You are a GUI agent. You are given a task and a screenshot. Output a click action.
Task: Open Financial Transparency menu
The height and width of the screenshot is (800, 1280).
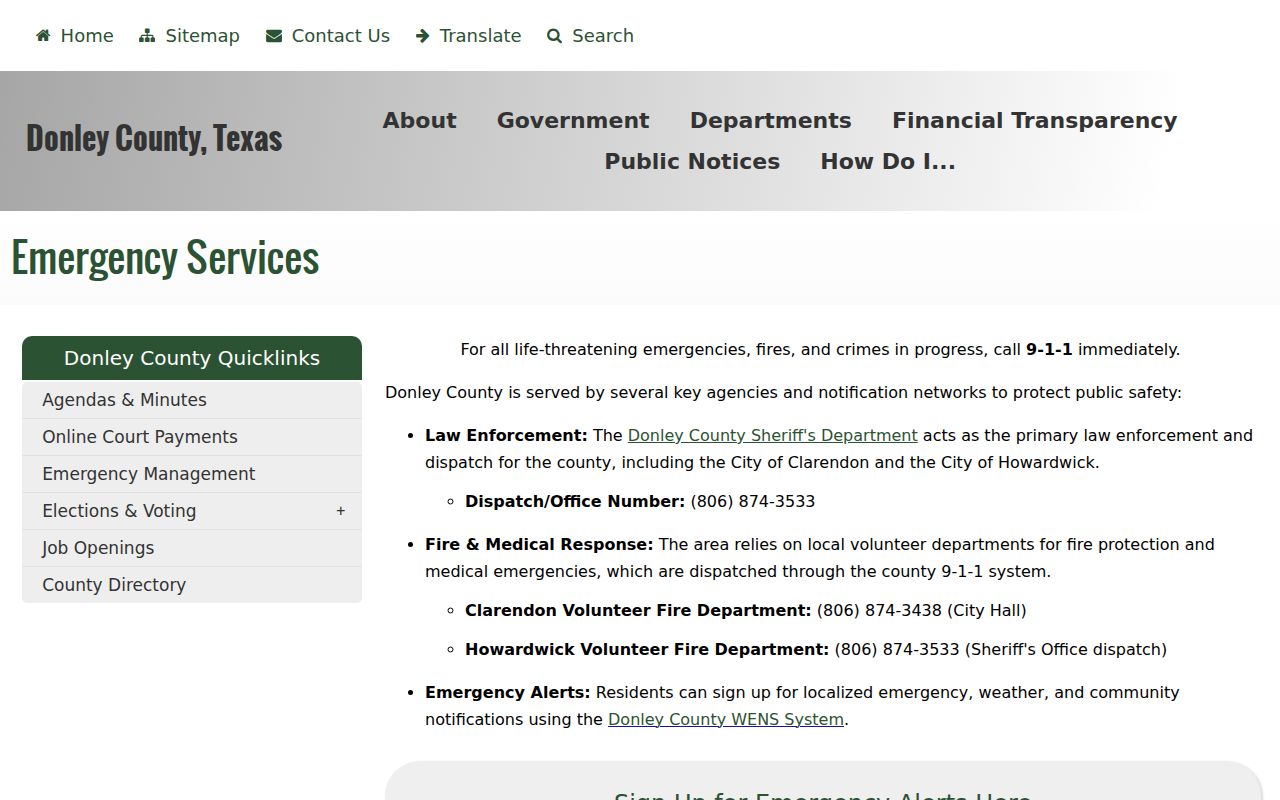point(1034,120)
